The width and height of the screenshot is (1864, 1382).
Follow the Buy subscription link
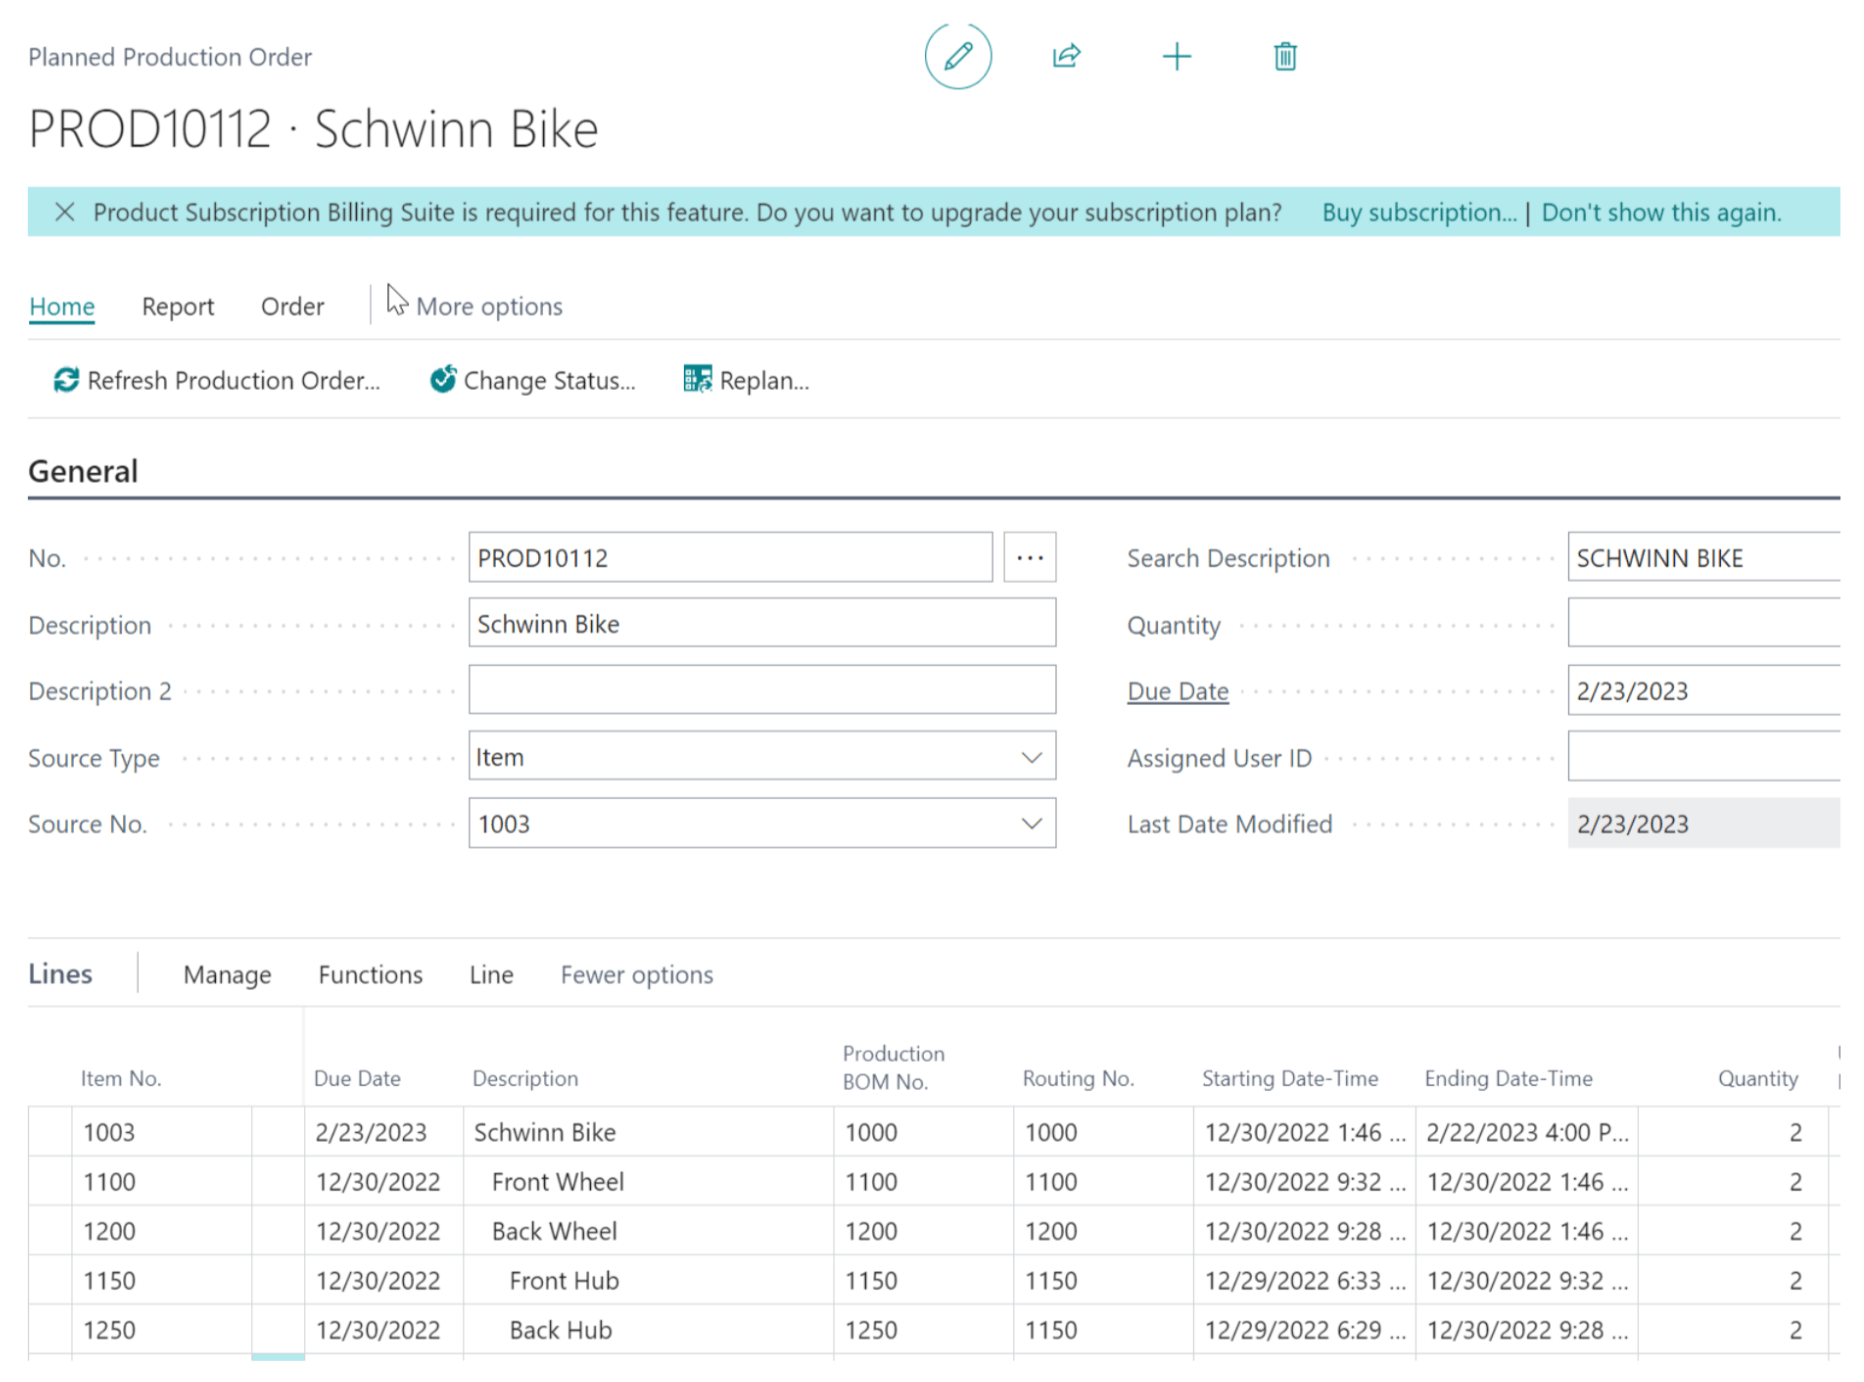click(x=1418, y=212)
